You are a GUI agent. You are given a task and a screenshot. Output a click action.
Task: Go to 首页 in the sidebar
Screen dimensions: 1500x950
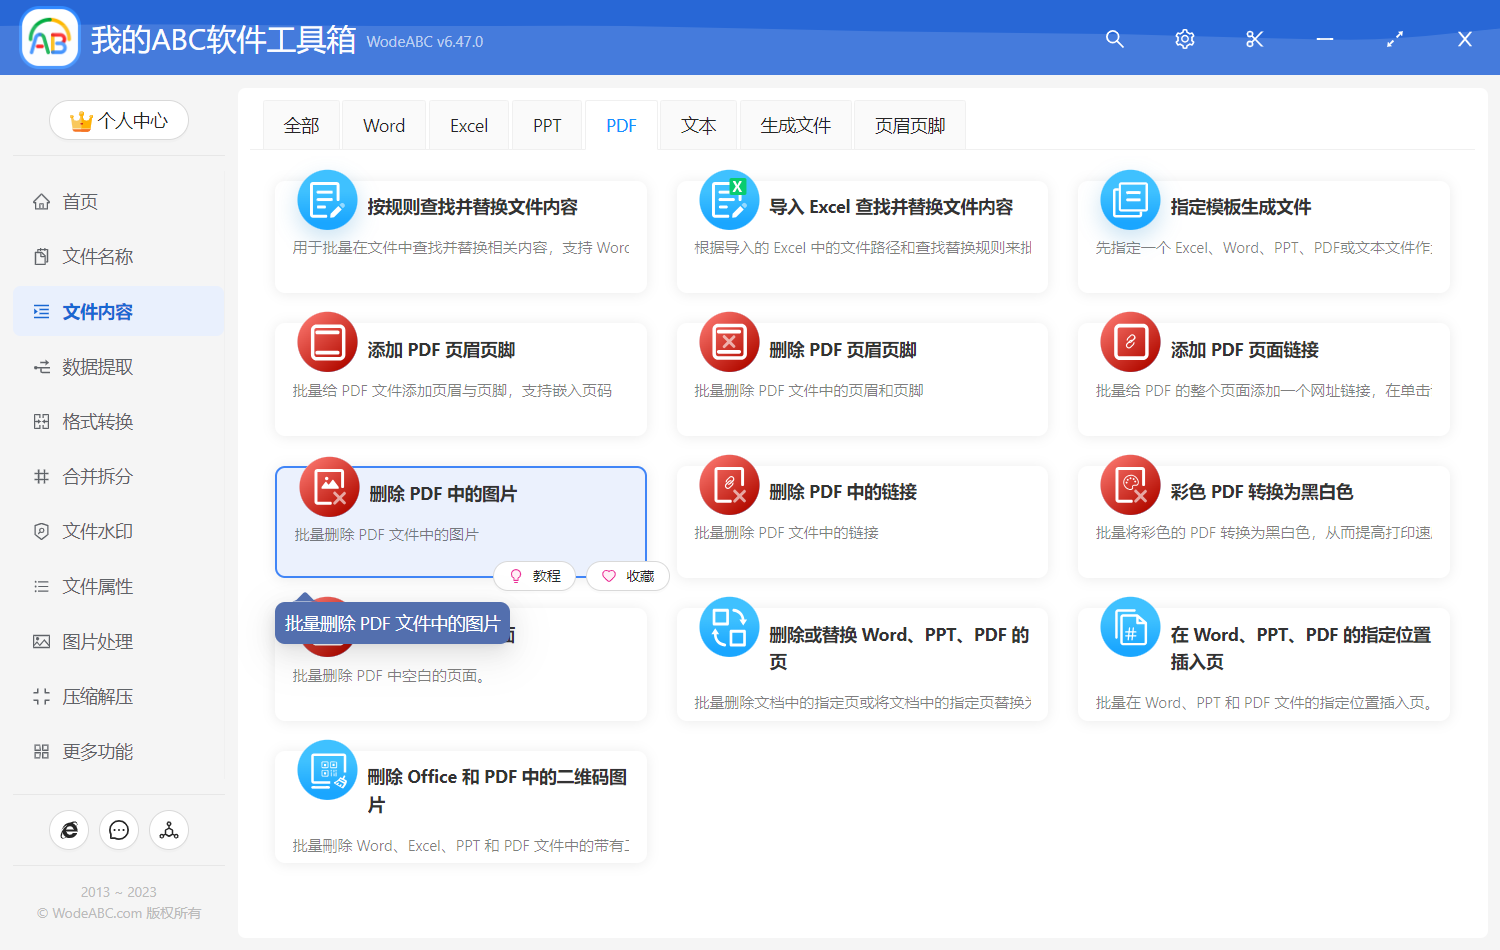(x=80, y=202)
